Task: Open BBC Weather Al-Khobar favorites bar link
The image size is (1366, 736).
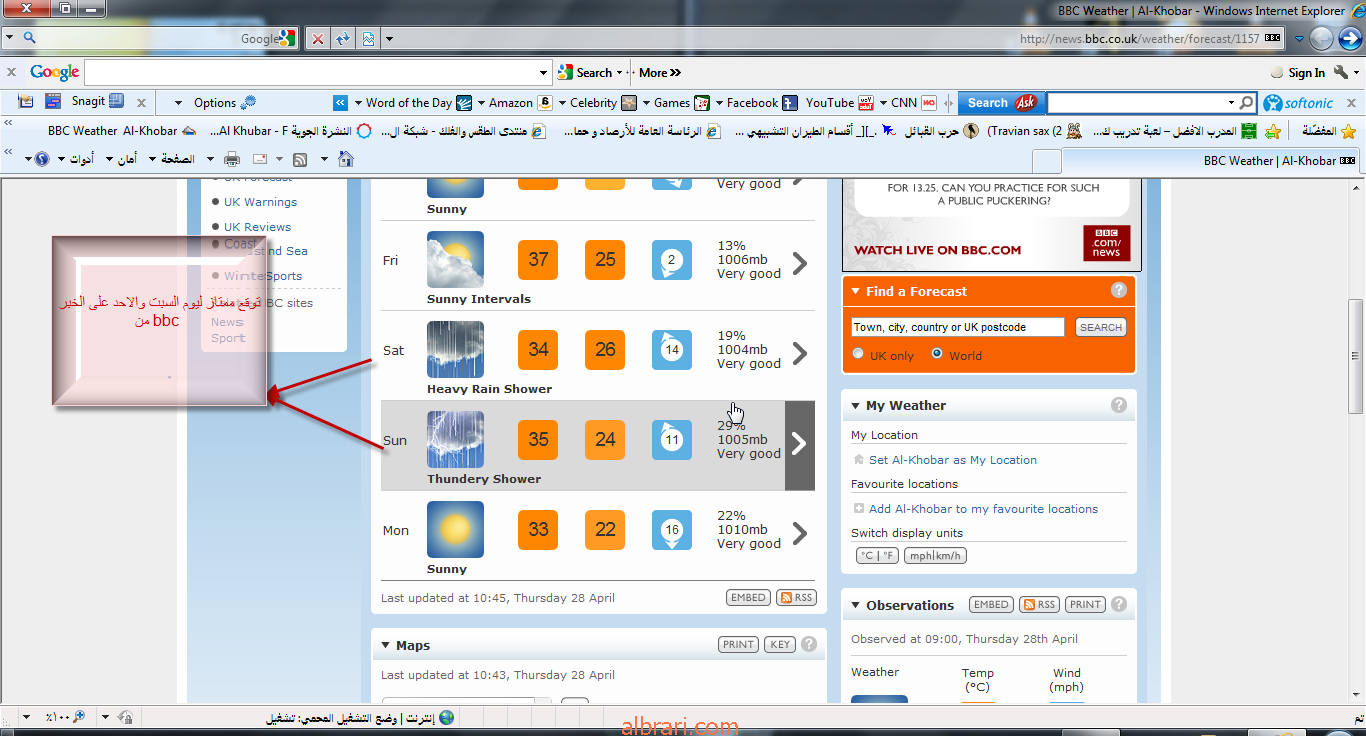Action: pos(122,131)
